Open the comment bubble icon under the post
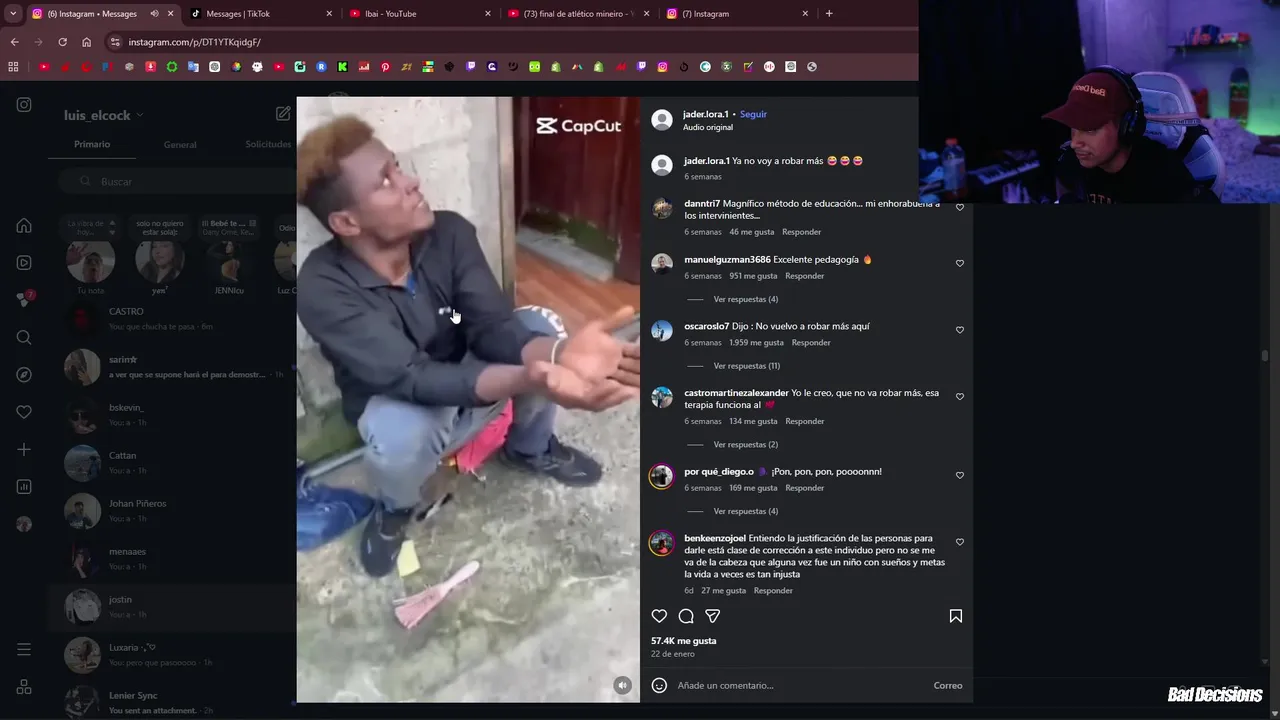 686,616
